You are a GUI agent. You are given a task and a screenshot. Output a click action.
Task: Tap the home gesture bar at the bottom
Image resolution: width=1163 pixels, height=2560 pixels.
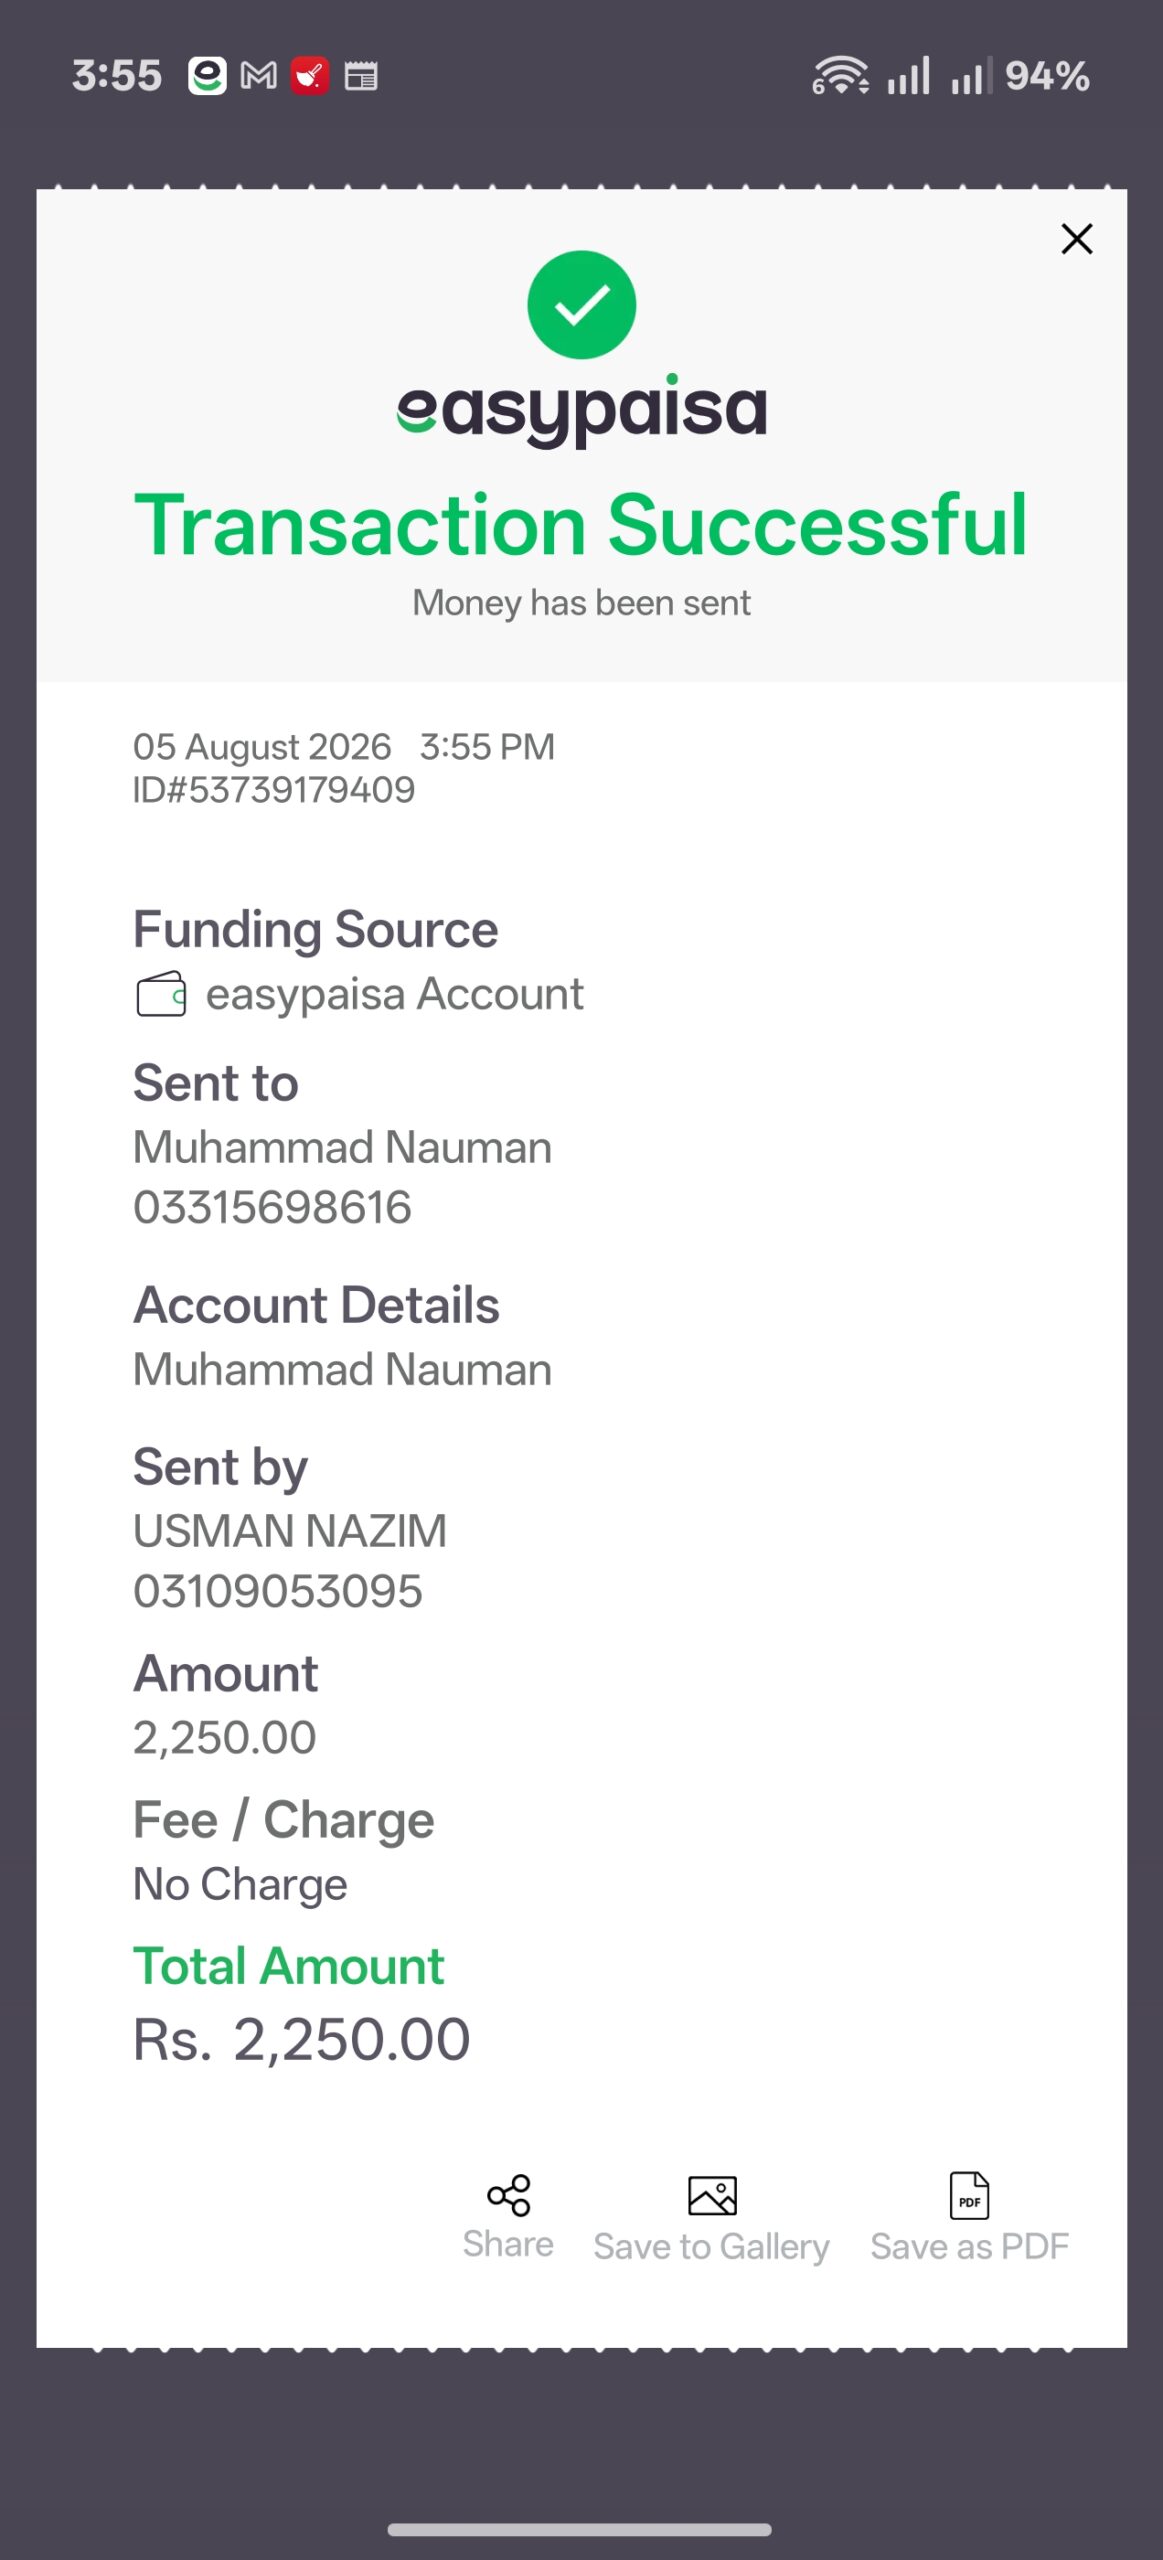tap(580, 2531)
